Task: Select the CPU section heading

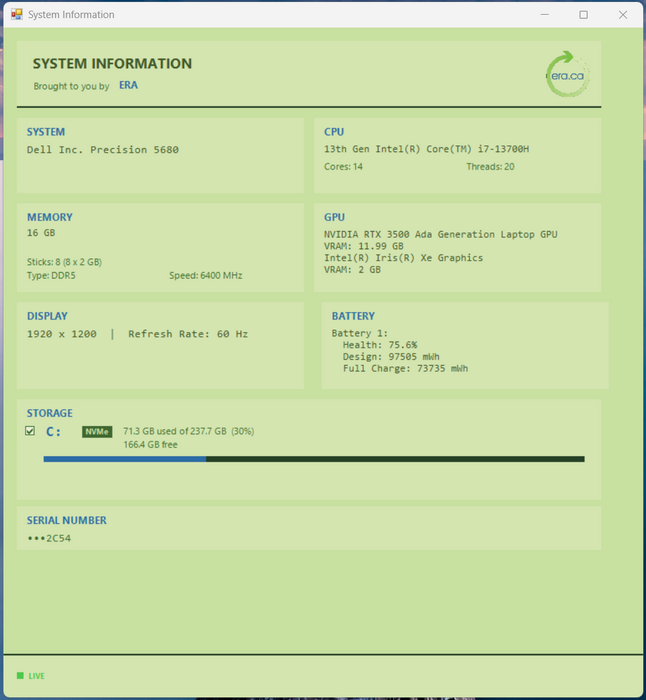Action: click(334, 132)
